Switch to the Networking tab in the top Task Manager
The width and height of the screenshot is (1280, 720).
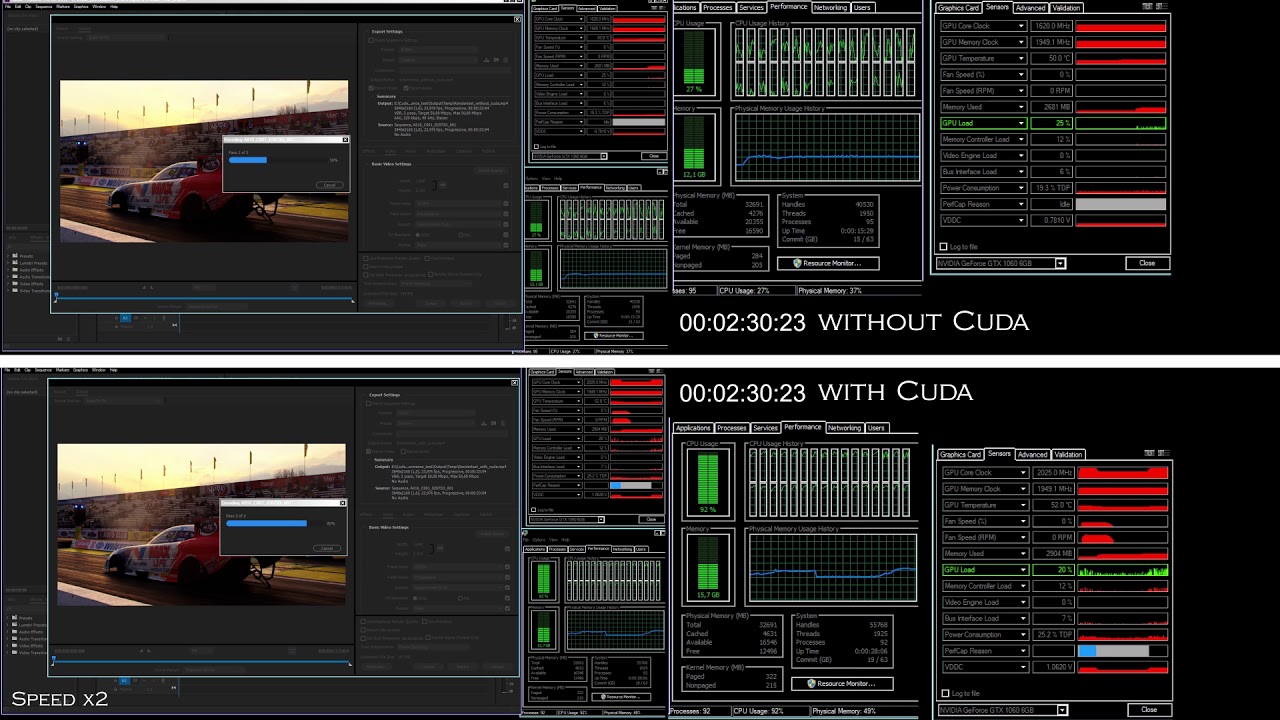pos(830,7)
